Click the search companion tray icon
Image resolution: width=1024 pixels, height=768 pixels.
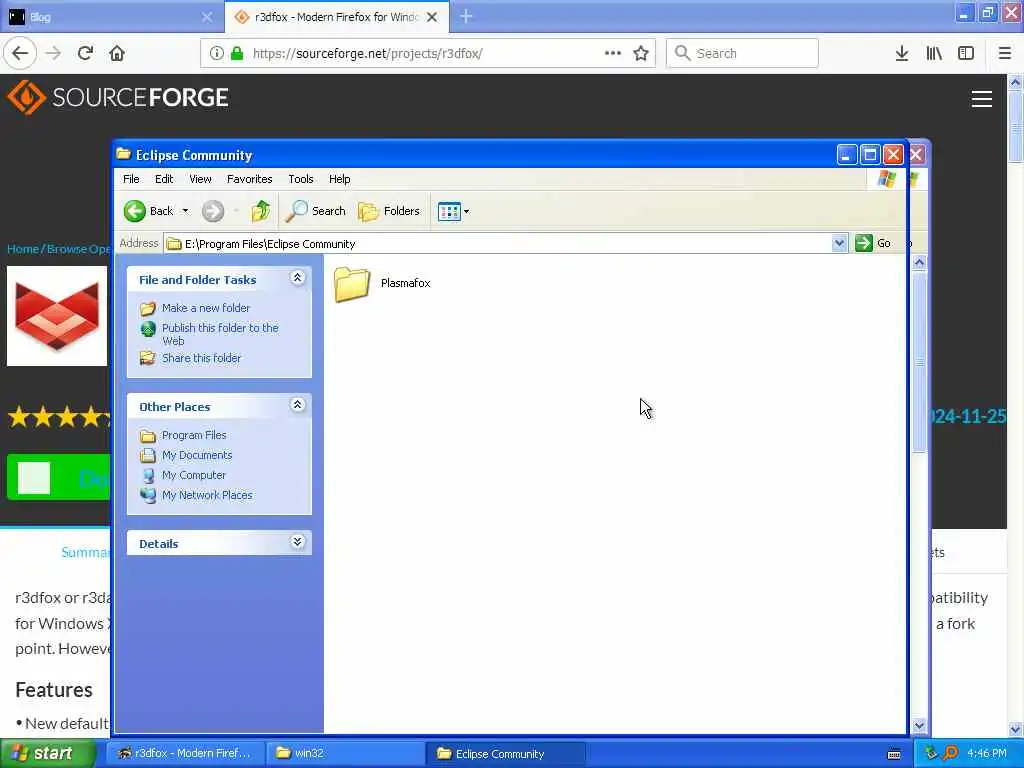point(950,753)
